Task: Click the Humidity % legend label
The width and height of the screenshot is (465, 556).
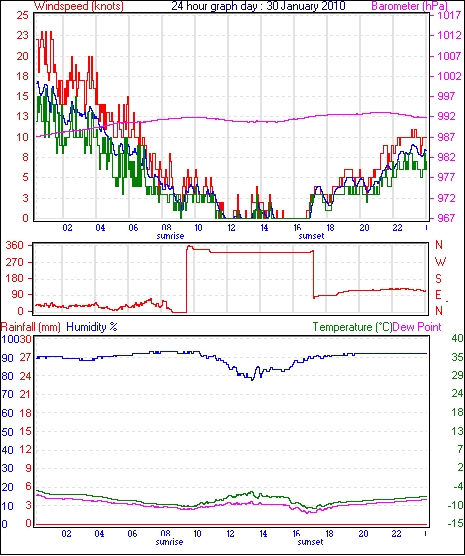Action: (x=92, y=327)
